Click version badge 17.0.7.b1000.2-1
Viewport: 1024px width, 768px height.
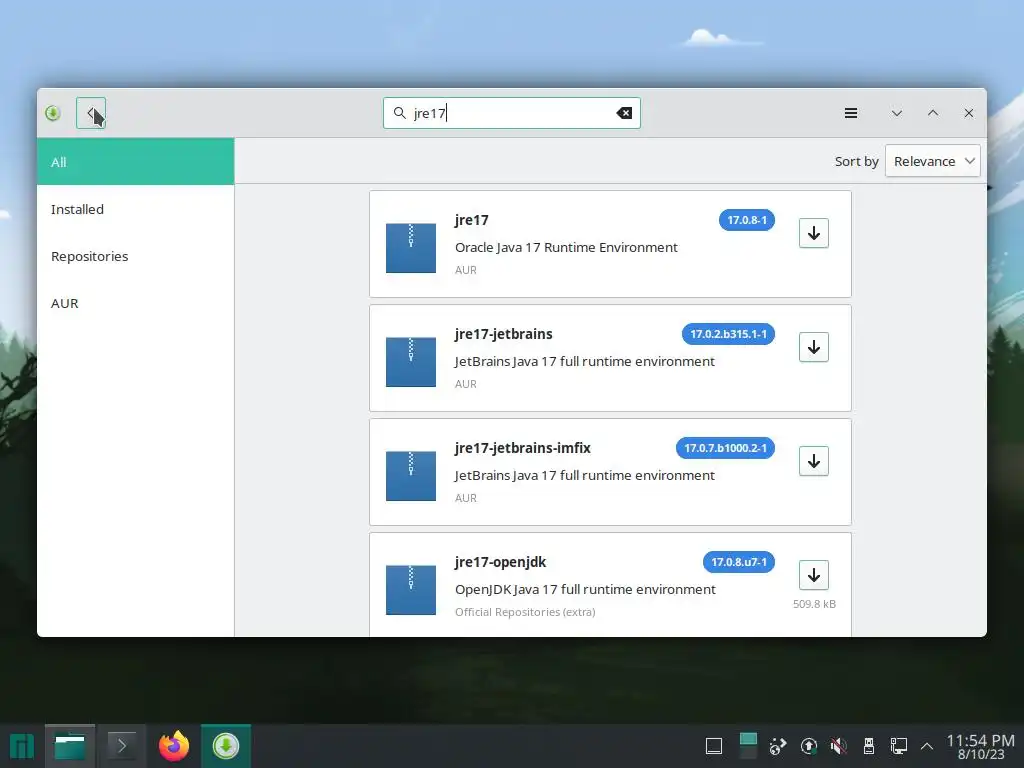pos(726,448)
